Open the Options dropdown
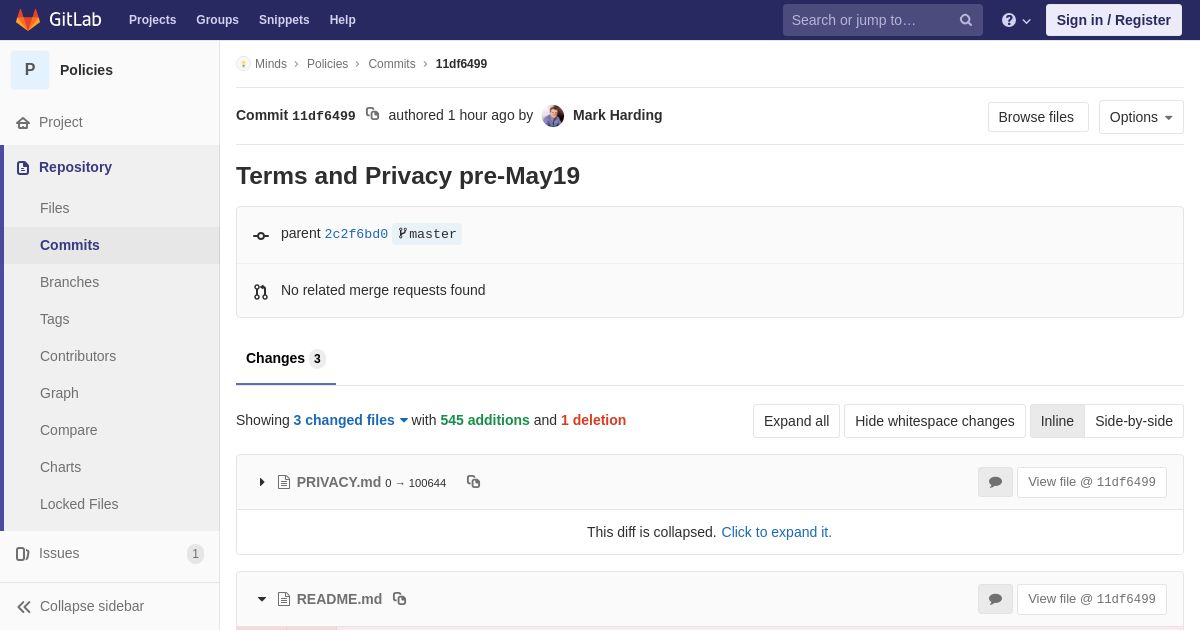The width and height of the screenshot is (1200, 630). point(1141,117)
